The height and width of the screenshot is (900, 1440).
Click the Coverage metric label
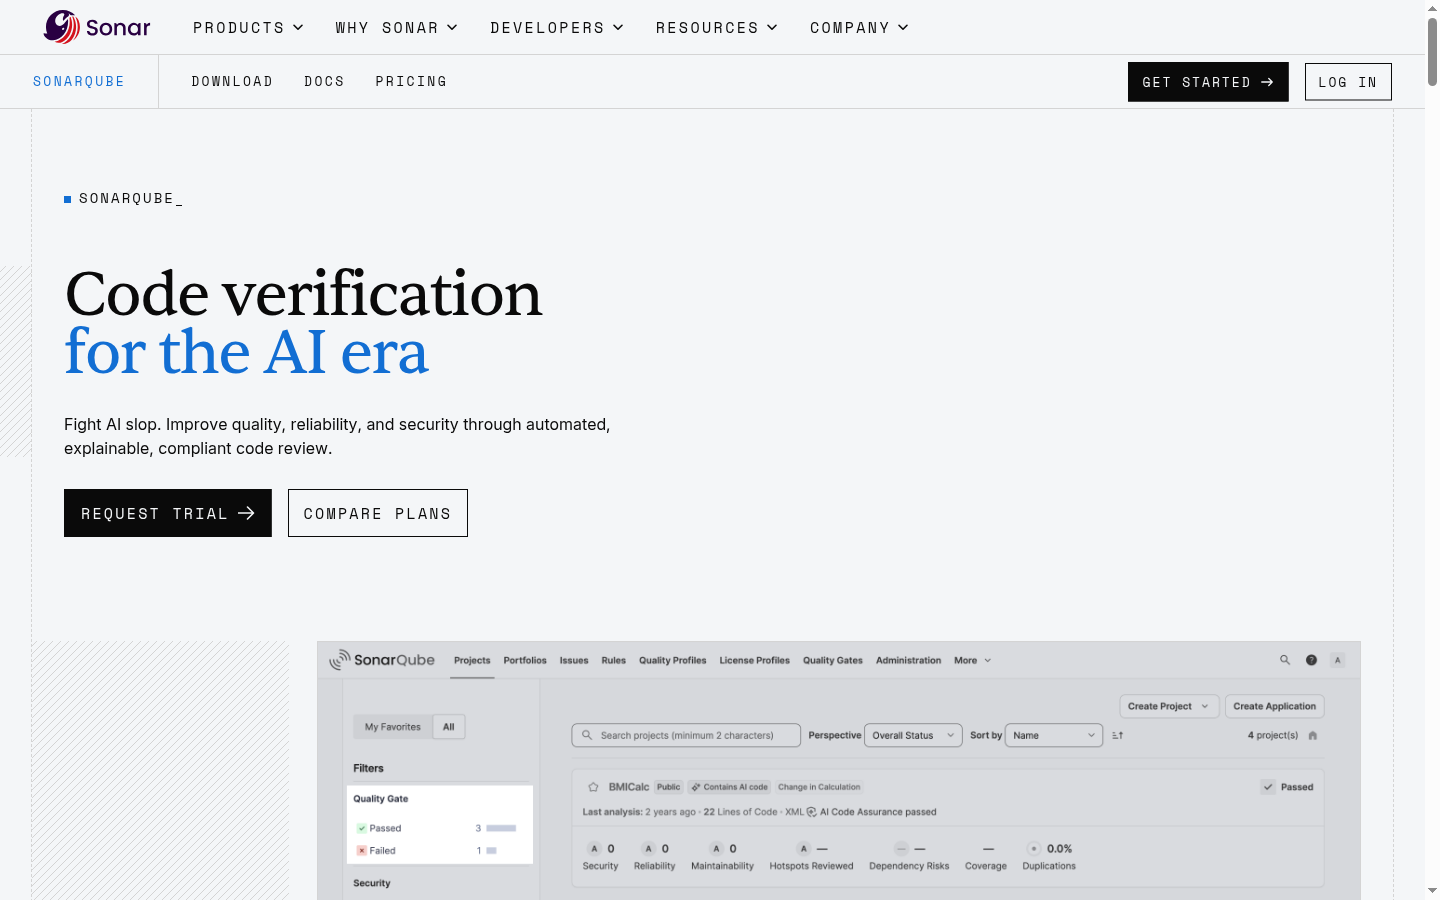pyautogui.click(x=986, y=866)
